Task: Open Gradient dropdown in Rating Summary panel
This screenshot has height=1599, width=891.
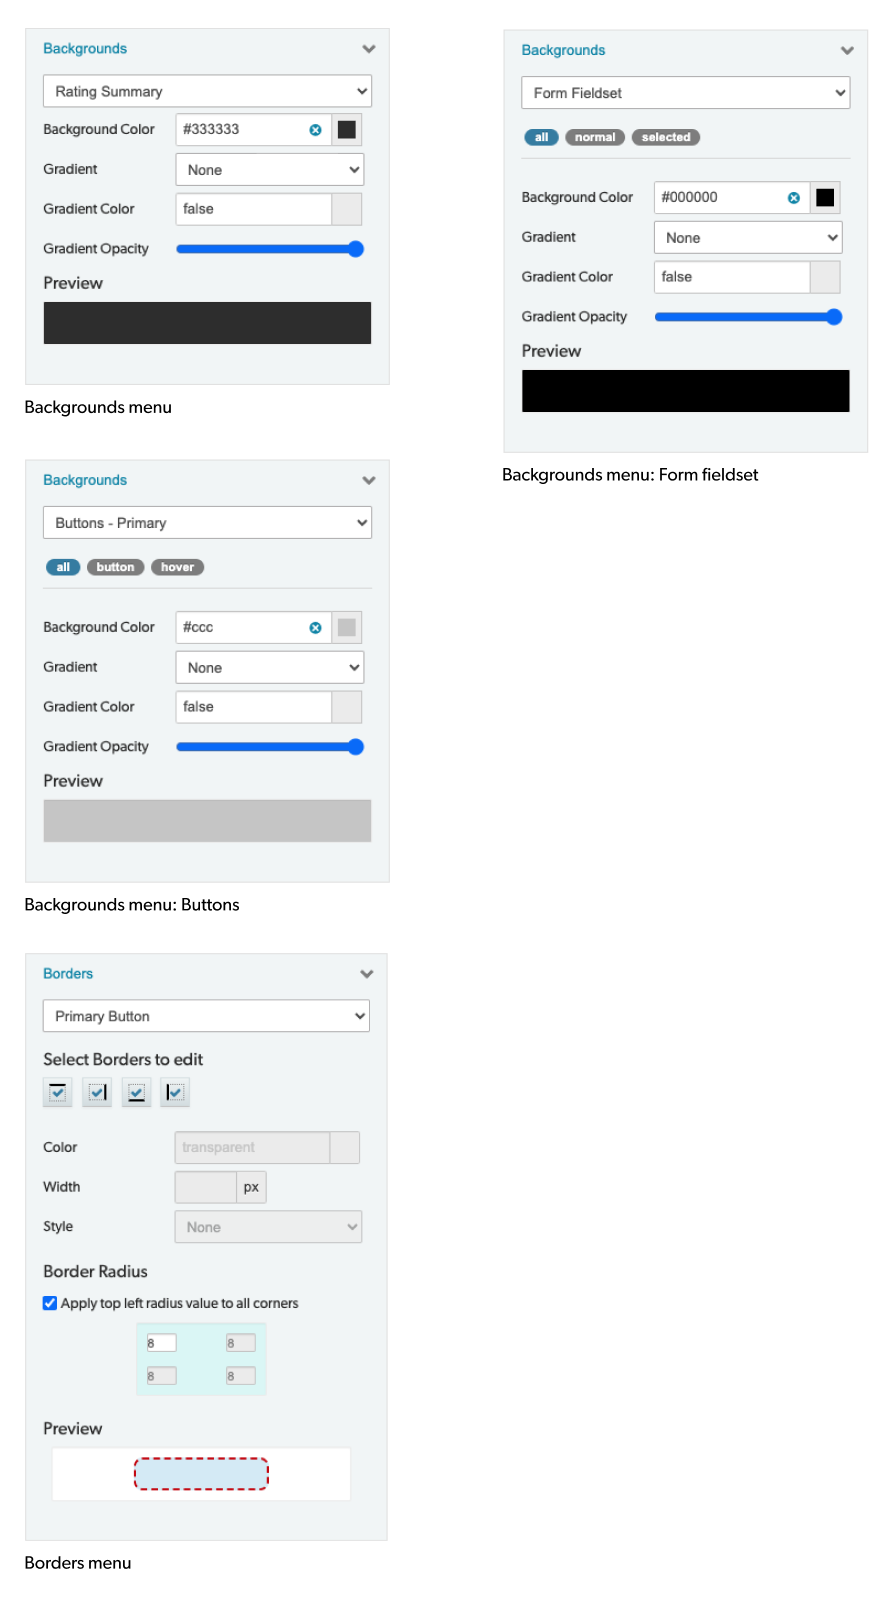Action: 269,170
